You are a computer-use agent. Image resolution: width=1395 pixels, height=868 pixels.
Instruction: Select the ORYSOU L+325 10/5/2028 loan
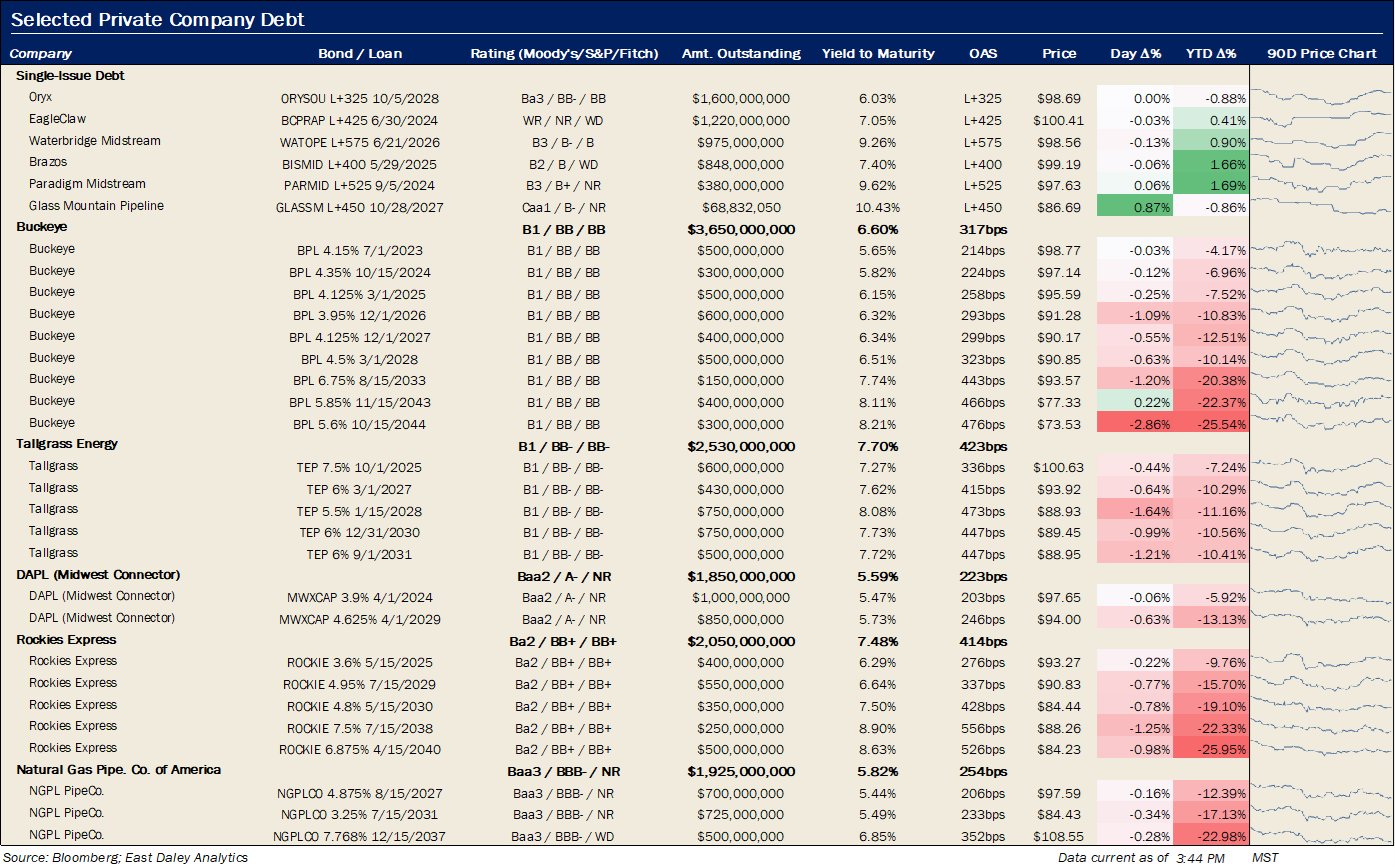point(360,99)
